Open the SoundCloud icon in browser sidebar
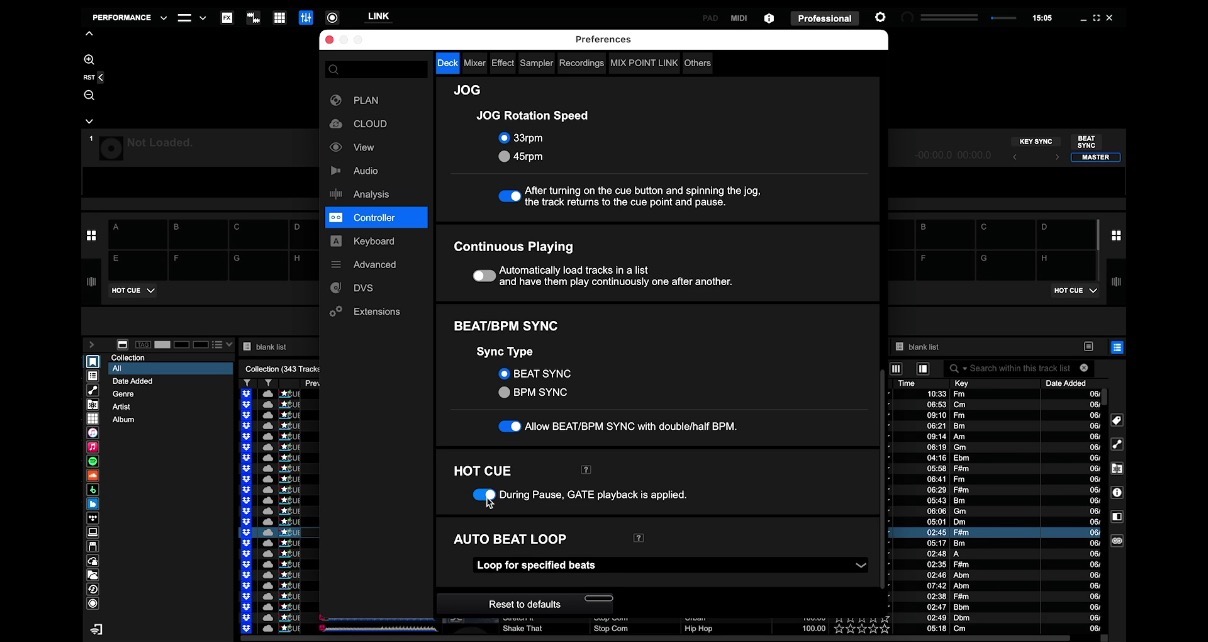This screenshot has width=1208, height=642. point(92,476)
